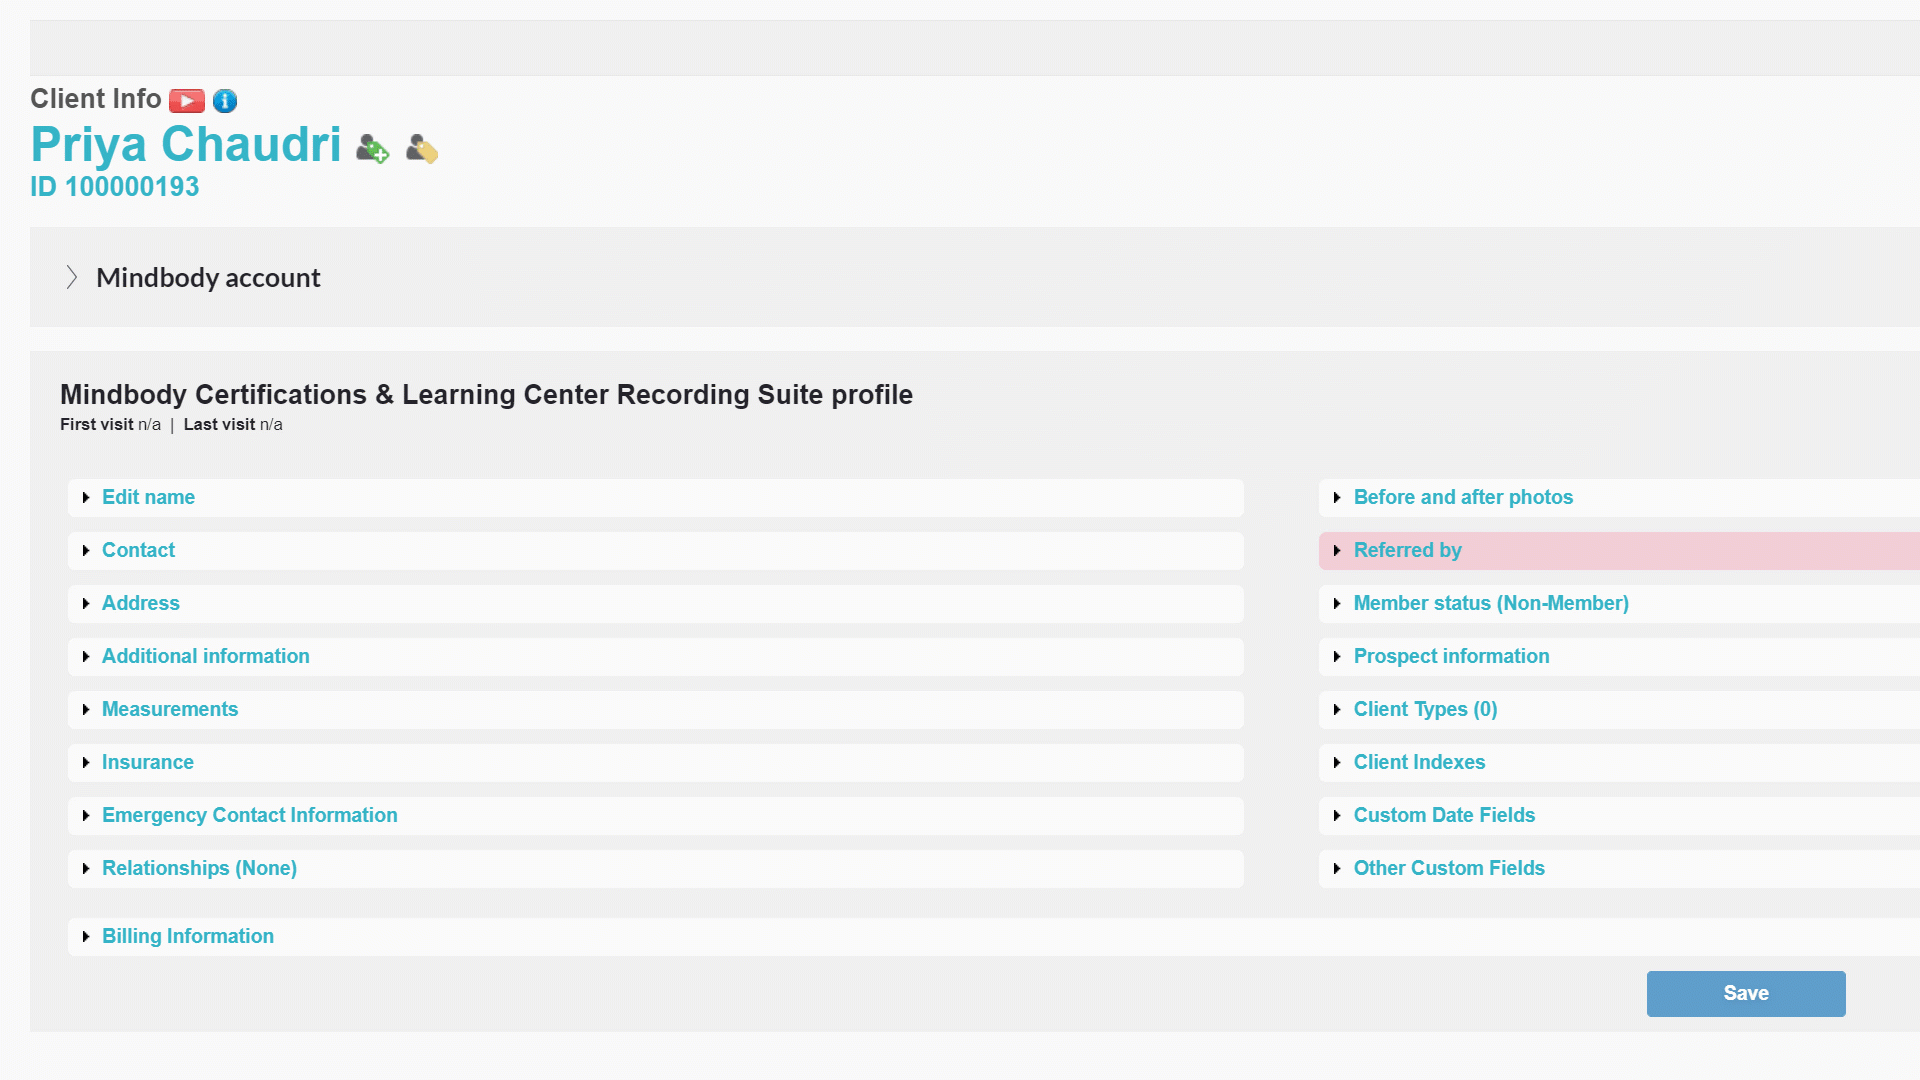
Task: Expand Emergency Contact Information section
Action: point(656,816)
